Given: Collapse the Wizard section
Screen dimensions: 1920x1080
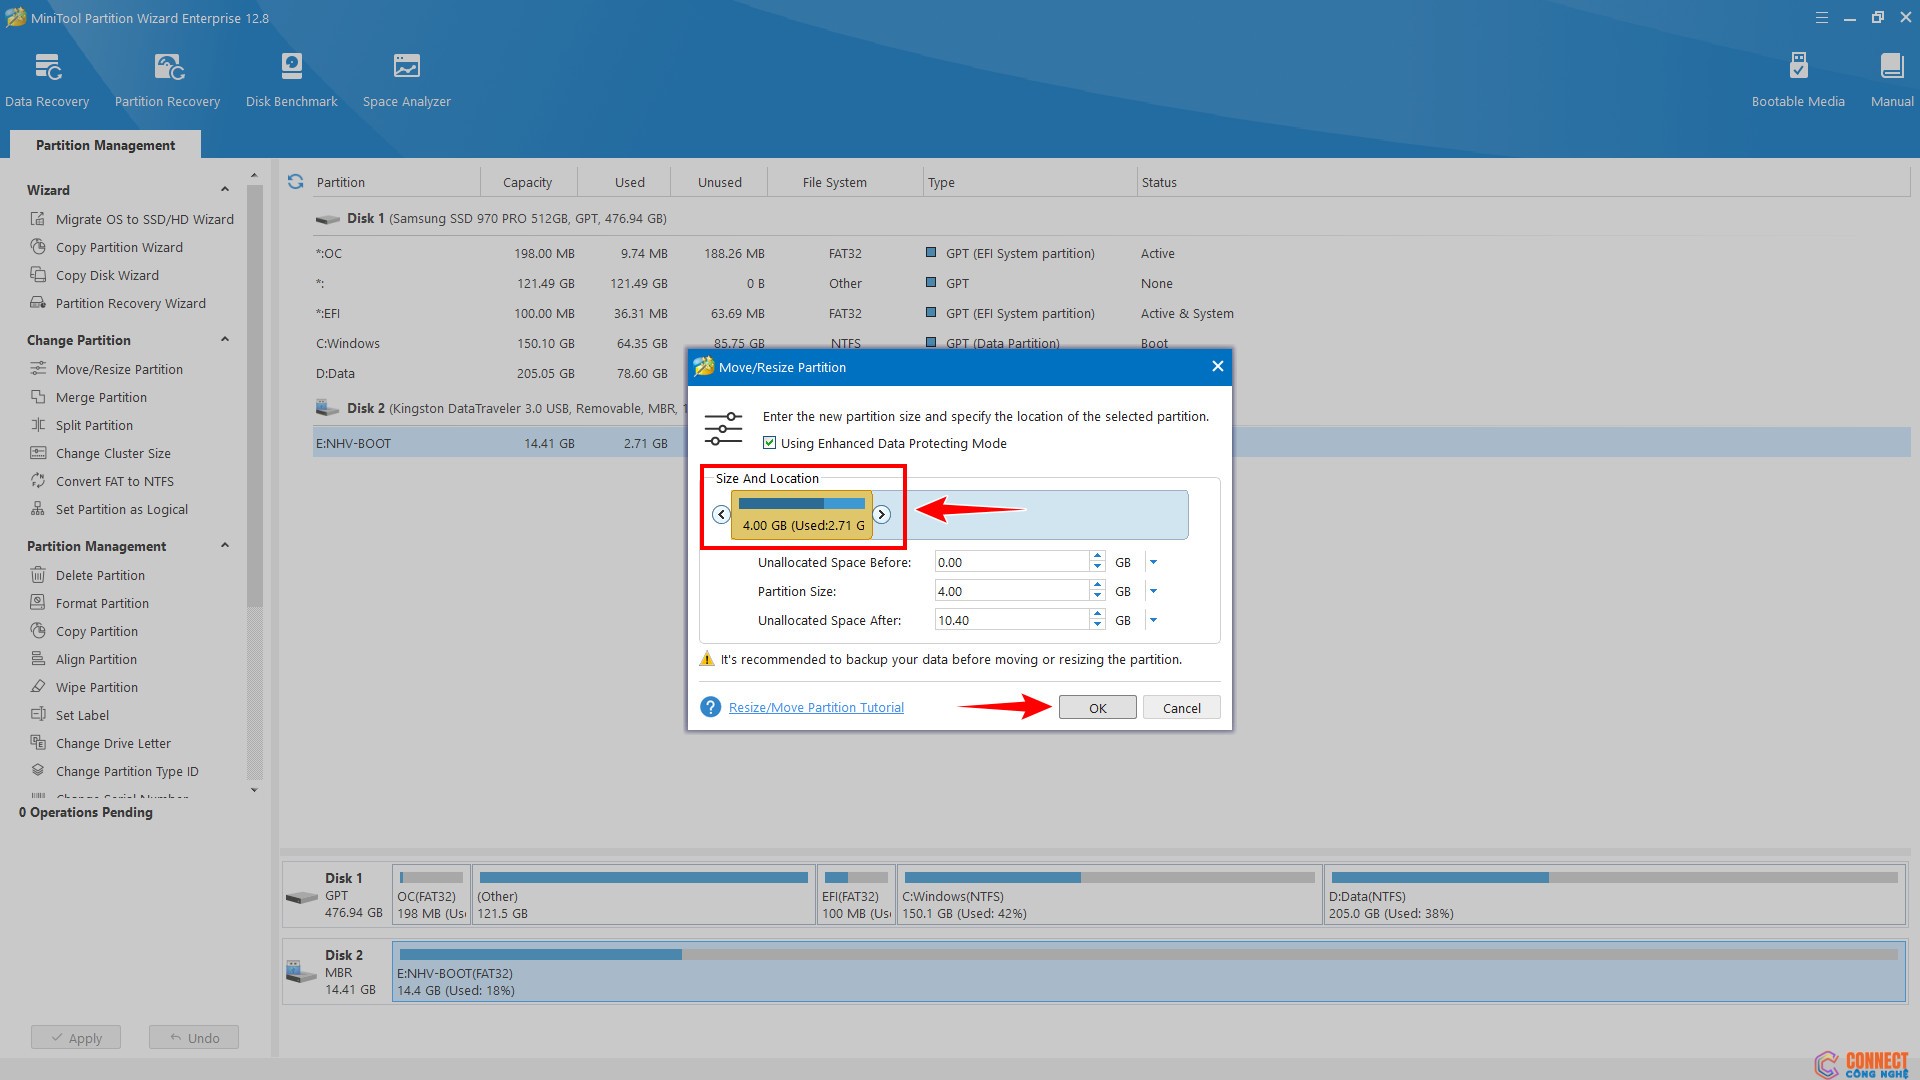Looking at the screenshot, I should [x=224, y=189].
